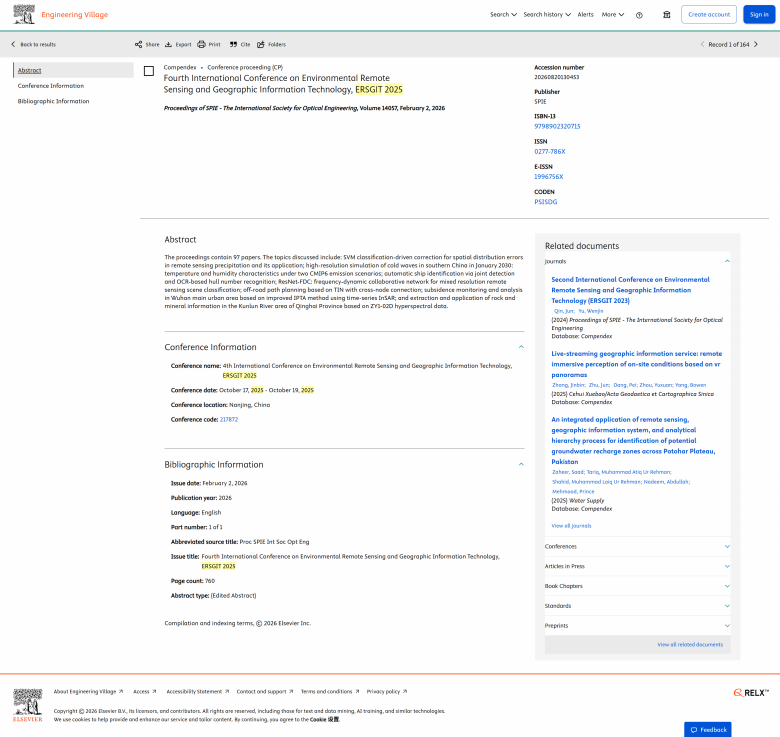Click the Share icon in toolbar
Viewport: 780px width, 737px height.
click(x=139, y=45)
